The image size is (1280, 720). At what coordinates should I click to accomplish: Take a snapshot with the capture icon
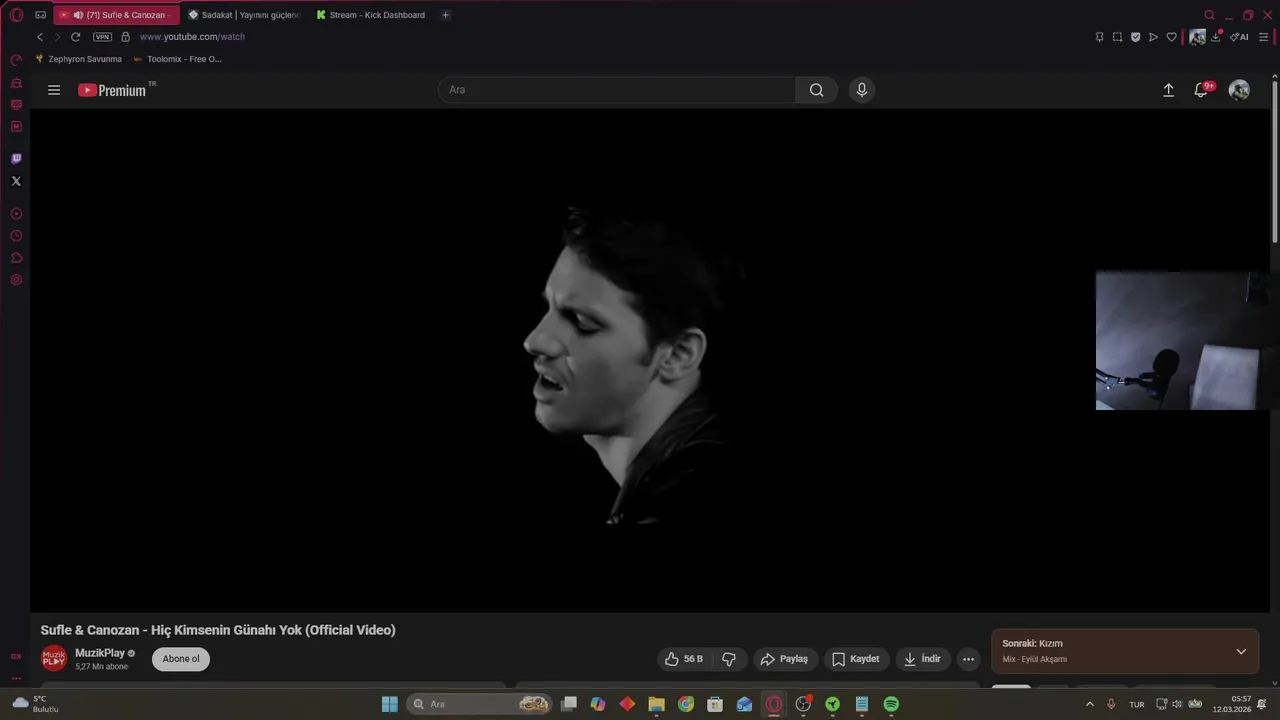tap(1117, 37)
